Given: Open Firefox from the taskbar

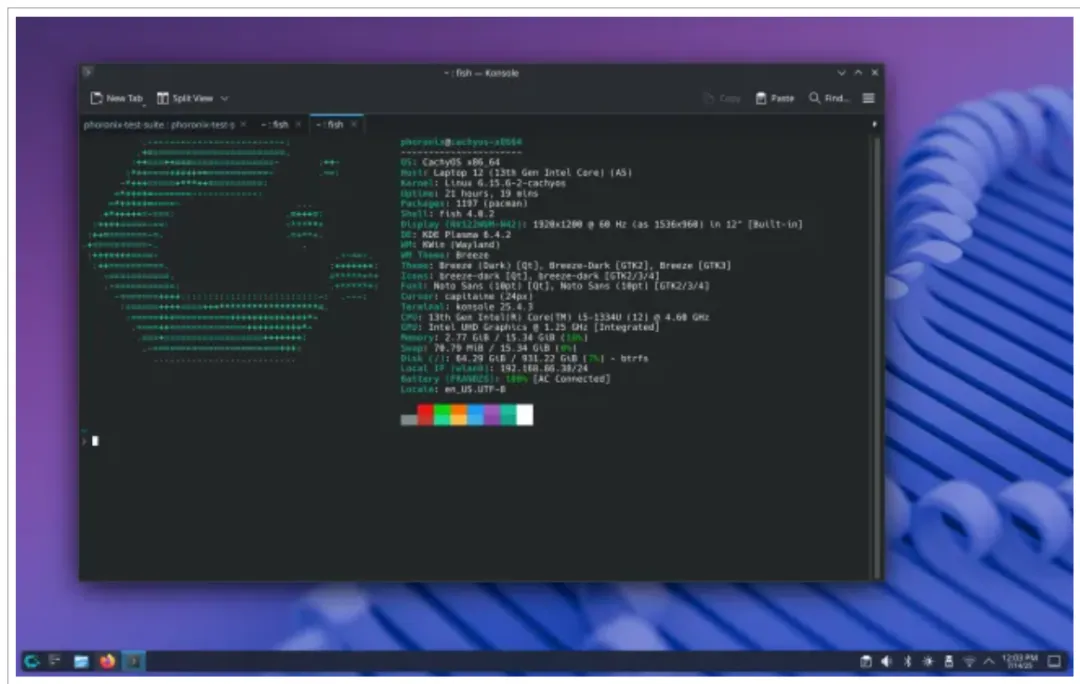Looking at the screenshot, I should click(x=107, y=661).
